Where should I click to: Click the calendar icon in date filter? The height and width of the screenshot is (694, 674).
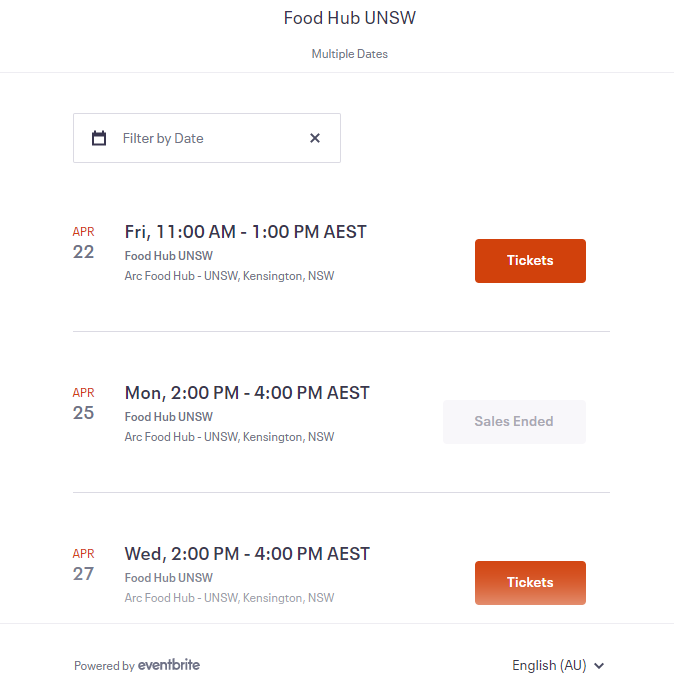point(99,138)
